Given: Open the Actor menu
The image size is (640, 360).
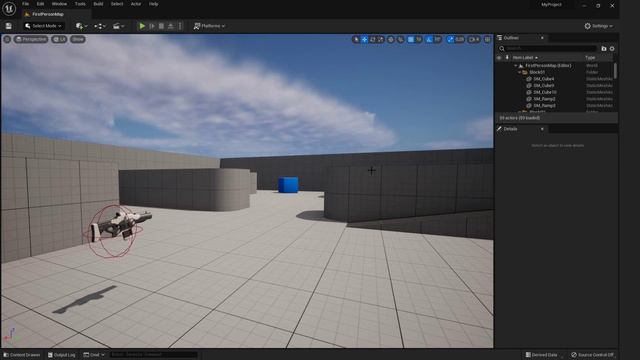Looking at the screenshot, I should 136,4.
